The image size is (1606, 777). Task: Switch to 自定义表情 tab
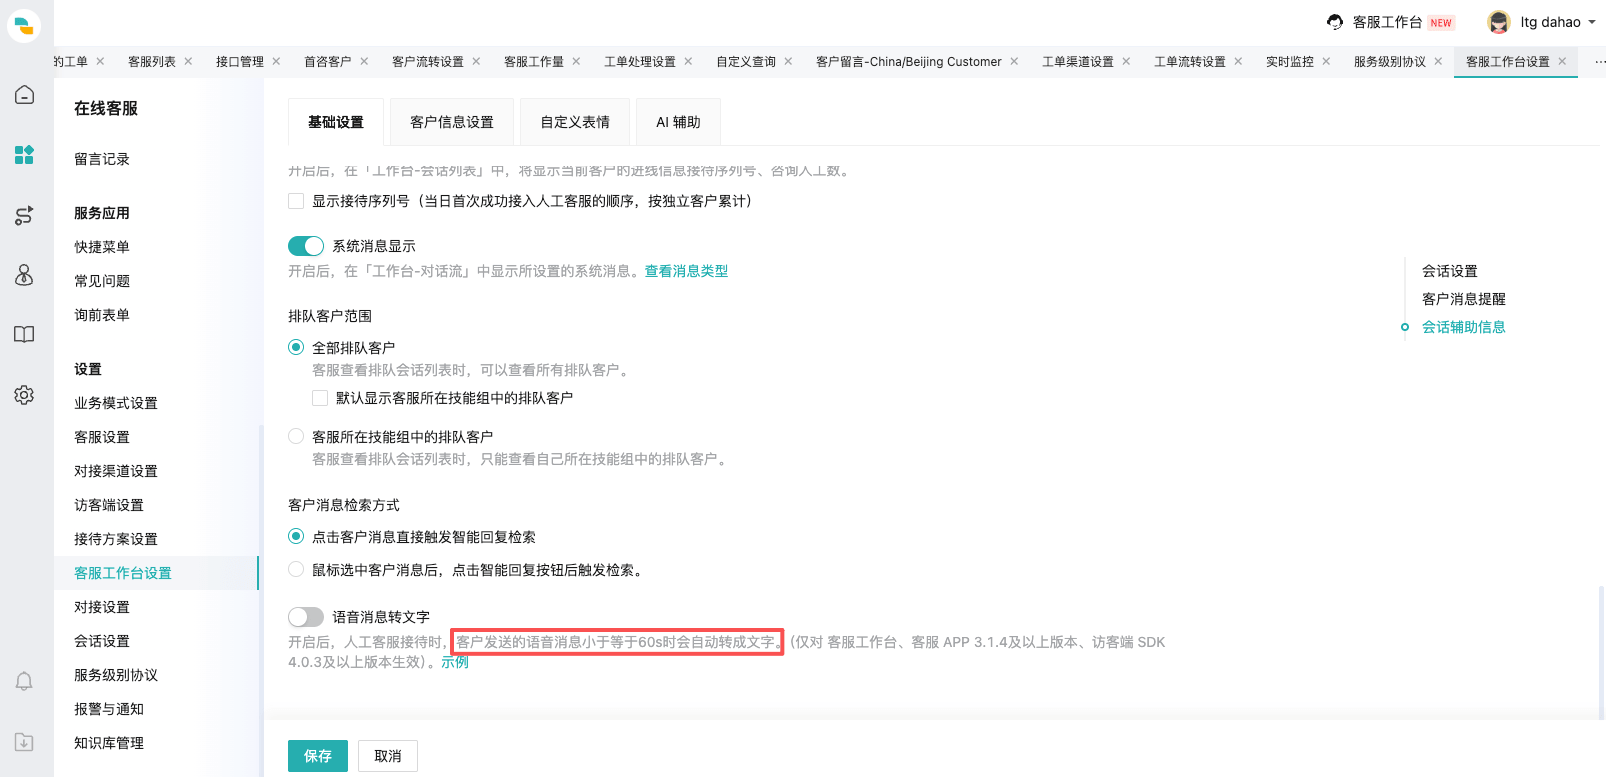pyautogui.click(x=575, y=122)
